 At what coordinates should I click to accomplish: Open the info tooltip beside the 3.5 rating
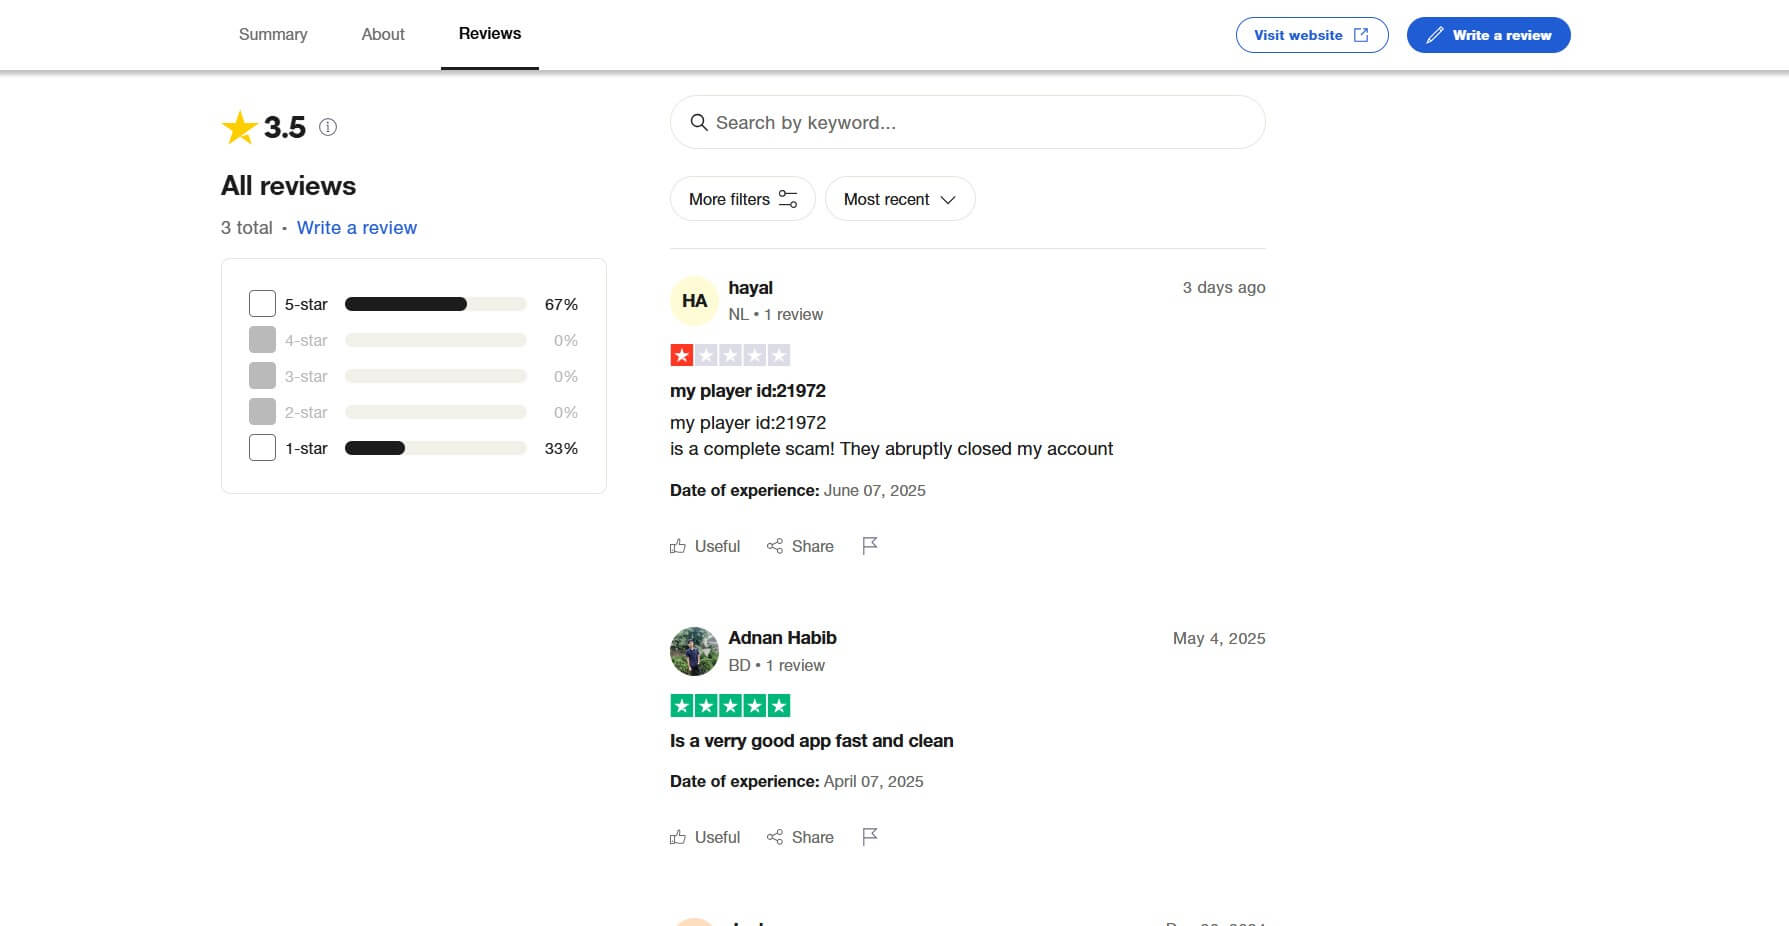[327, 127]
